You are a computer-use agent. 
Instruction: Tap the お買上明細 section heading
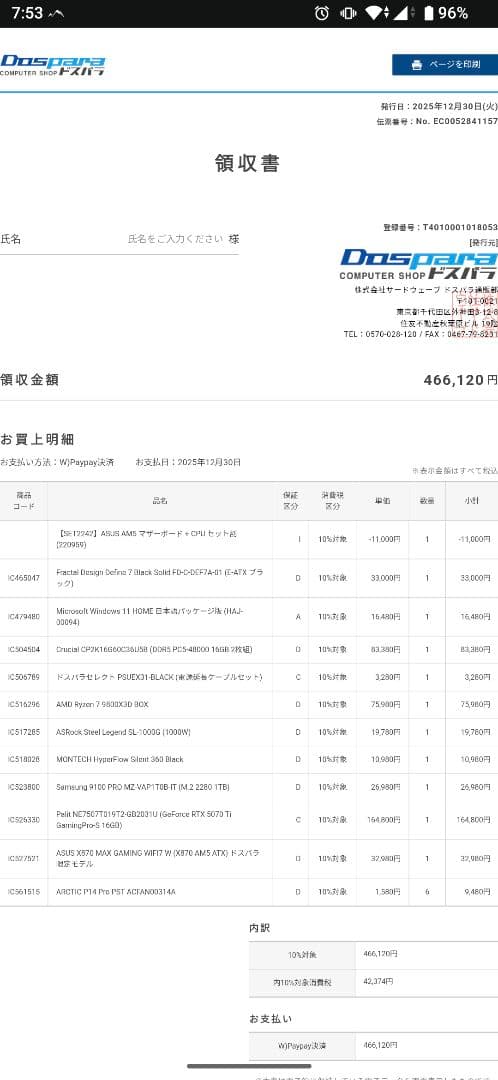(37, 439)
